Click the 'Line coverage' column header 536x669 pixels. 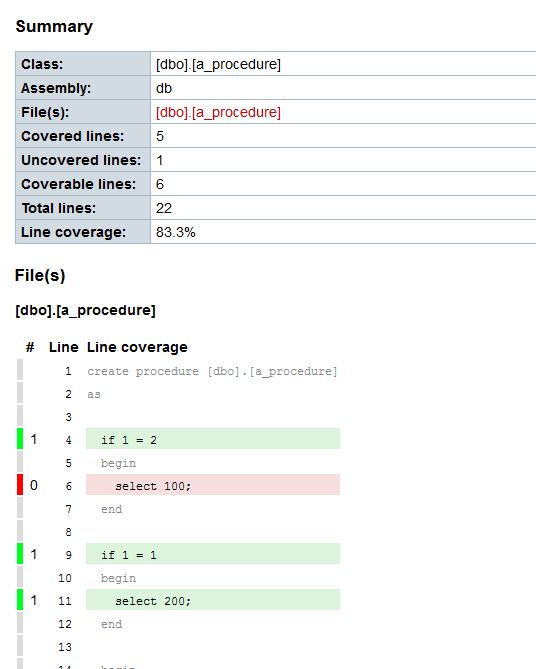point(137,347)
